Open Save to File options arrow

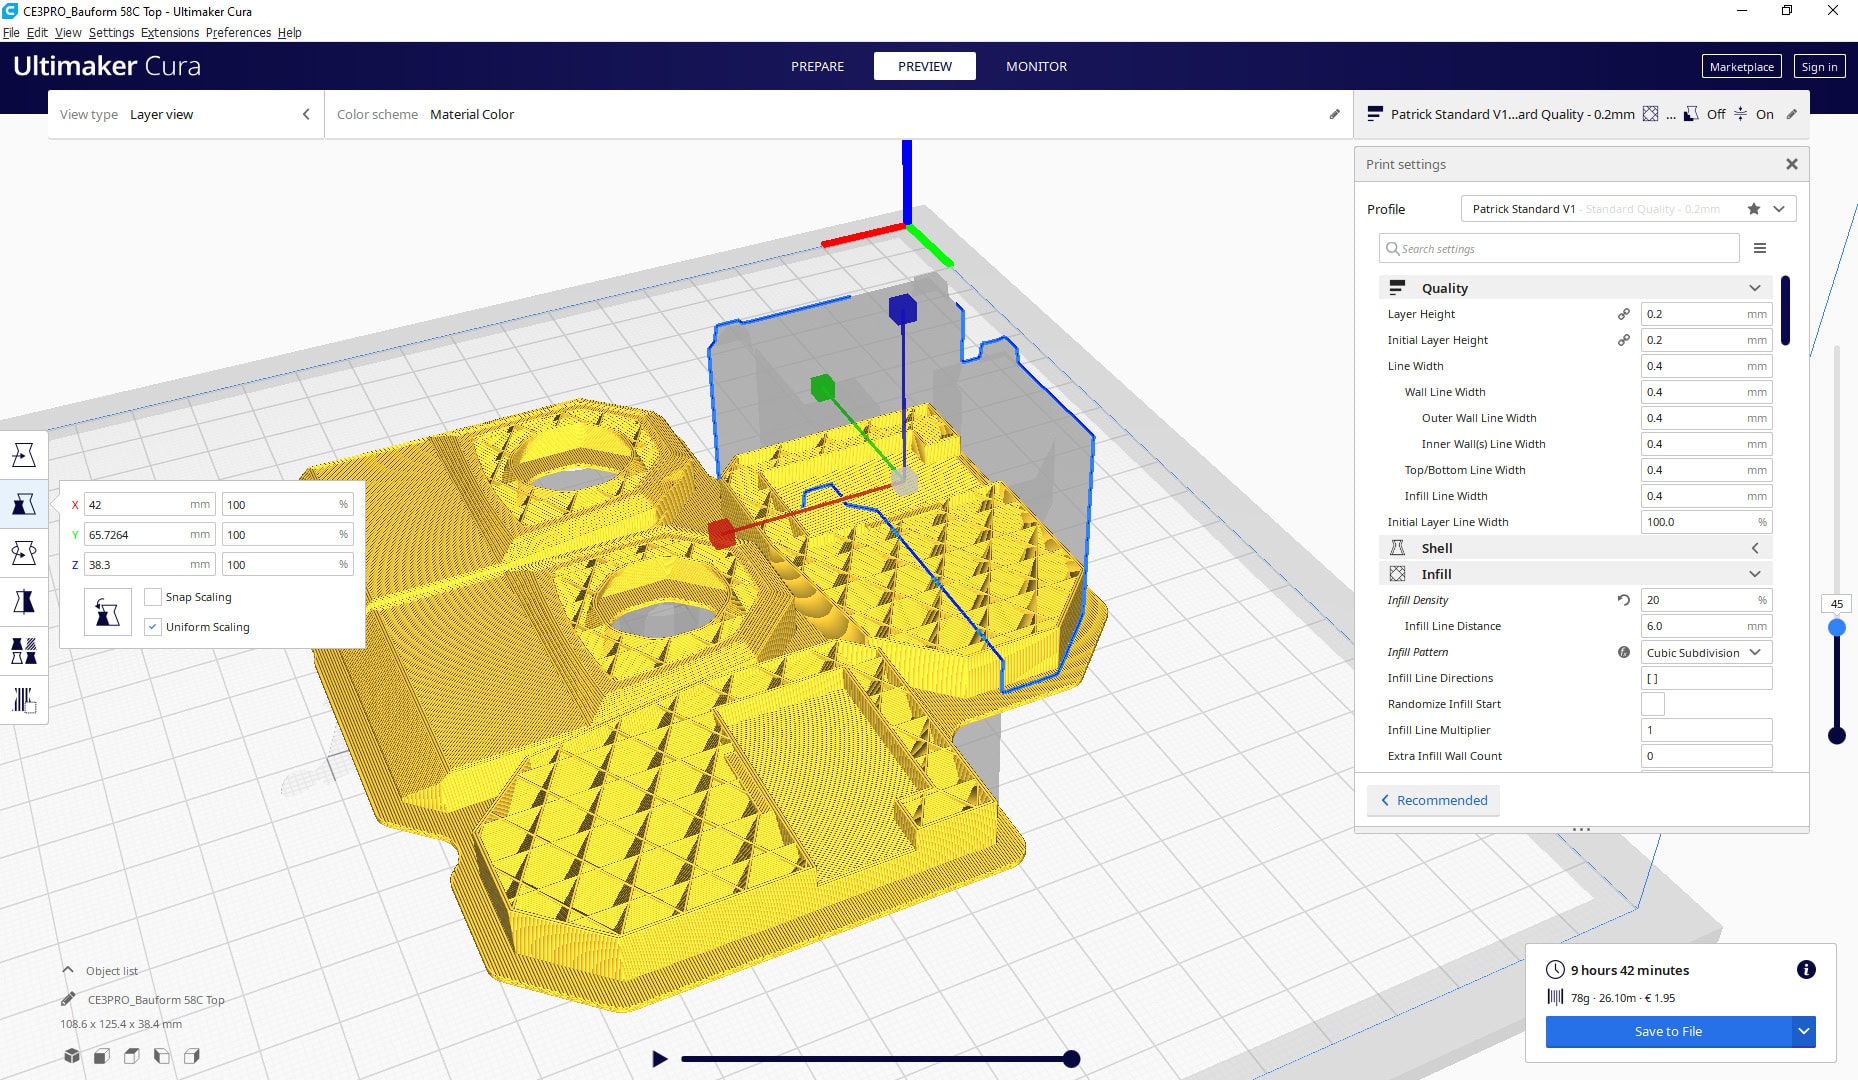pyautogui.click(x=1803, y=1031)
